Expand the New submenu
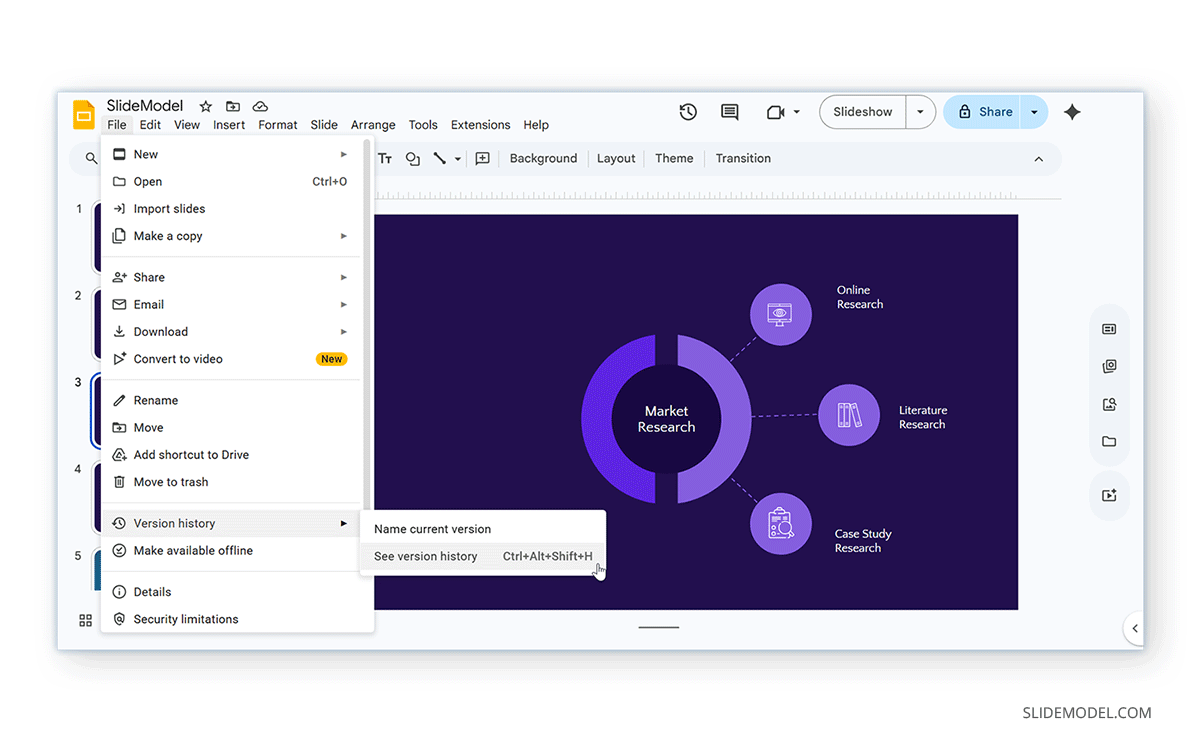The height and width of the screenshot is (743, 1200). pos(343,154)
